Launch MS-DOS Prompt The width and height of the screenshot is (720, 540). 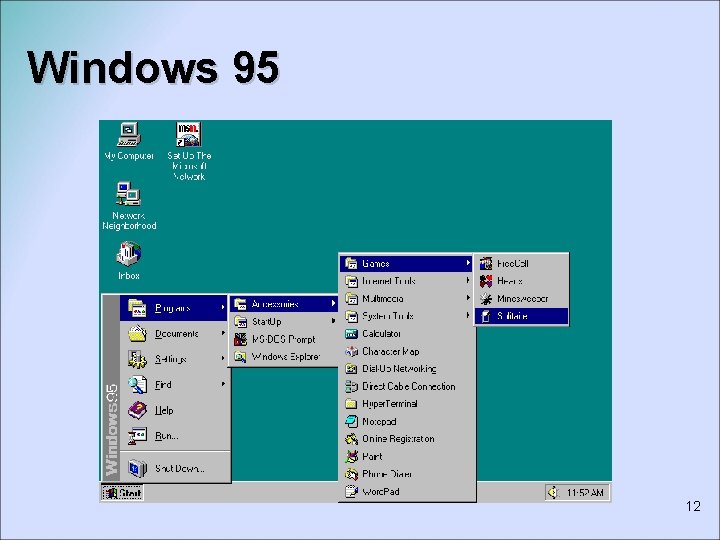point(284,339)
